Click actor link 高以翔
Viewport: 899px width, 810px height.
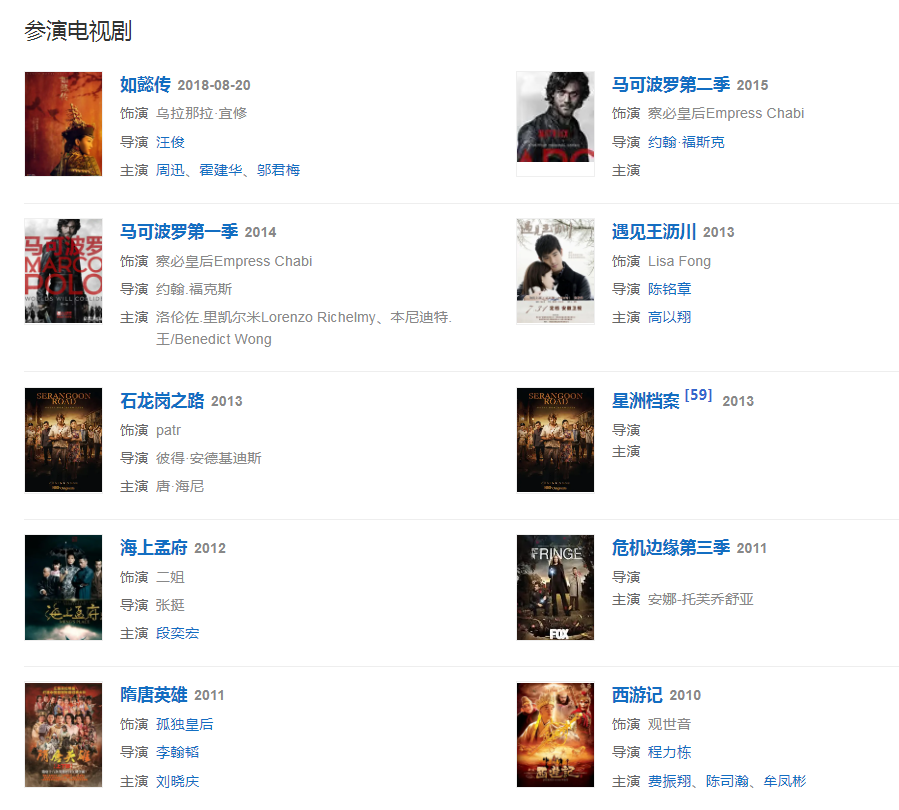669,317
